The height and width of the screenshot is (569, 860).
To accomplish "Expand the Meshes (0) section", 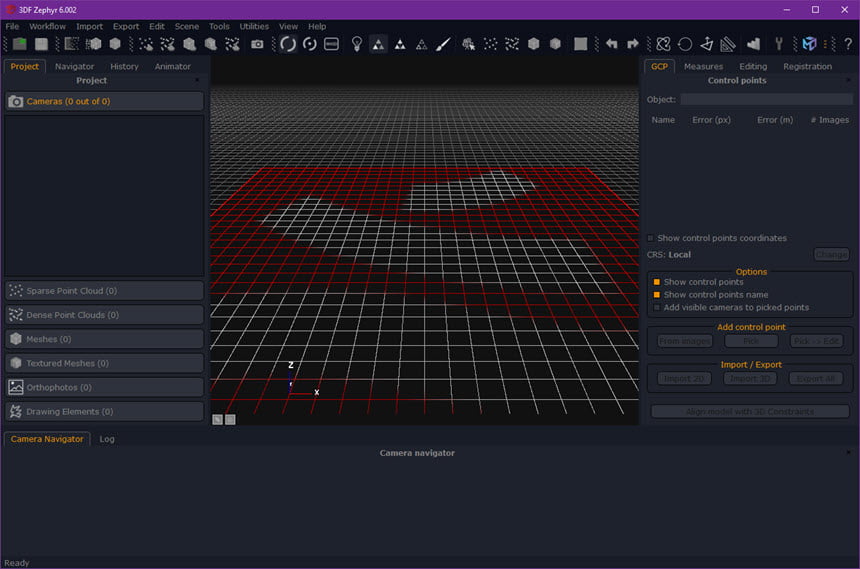I will [104, 339].
